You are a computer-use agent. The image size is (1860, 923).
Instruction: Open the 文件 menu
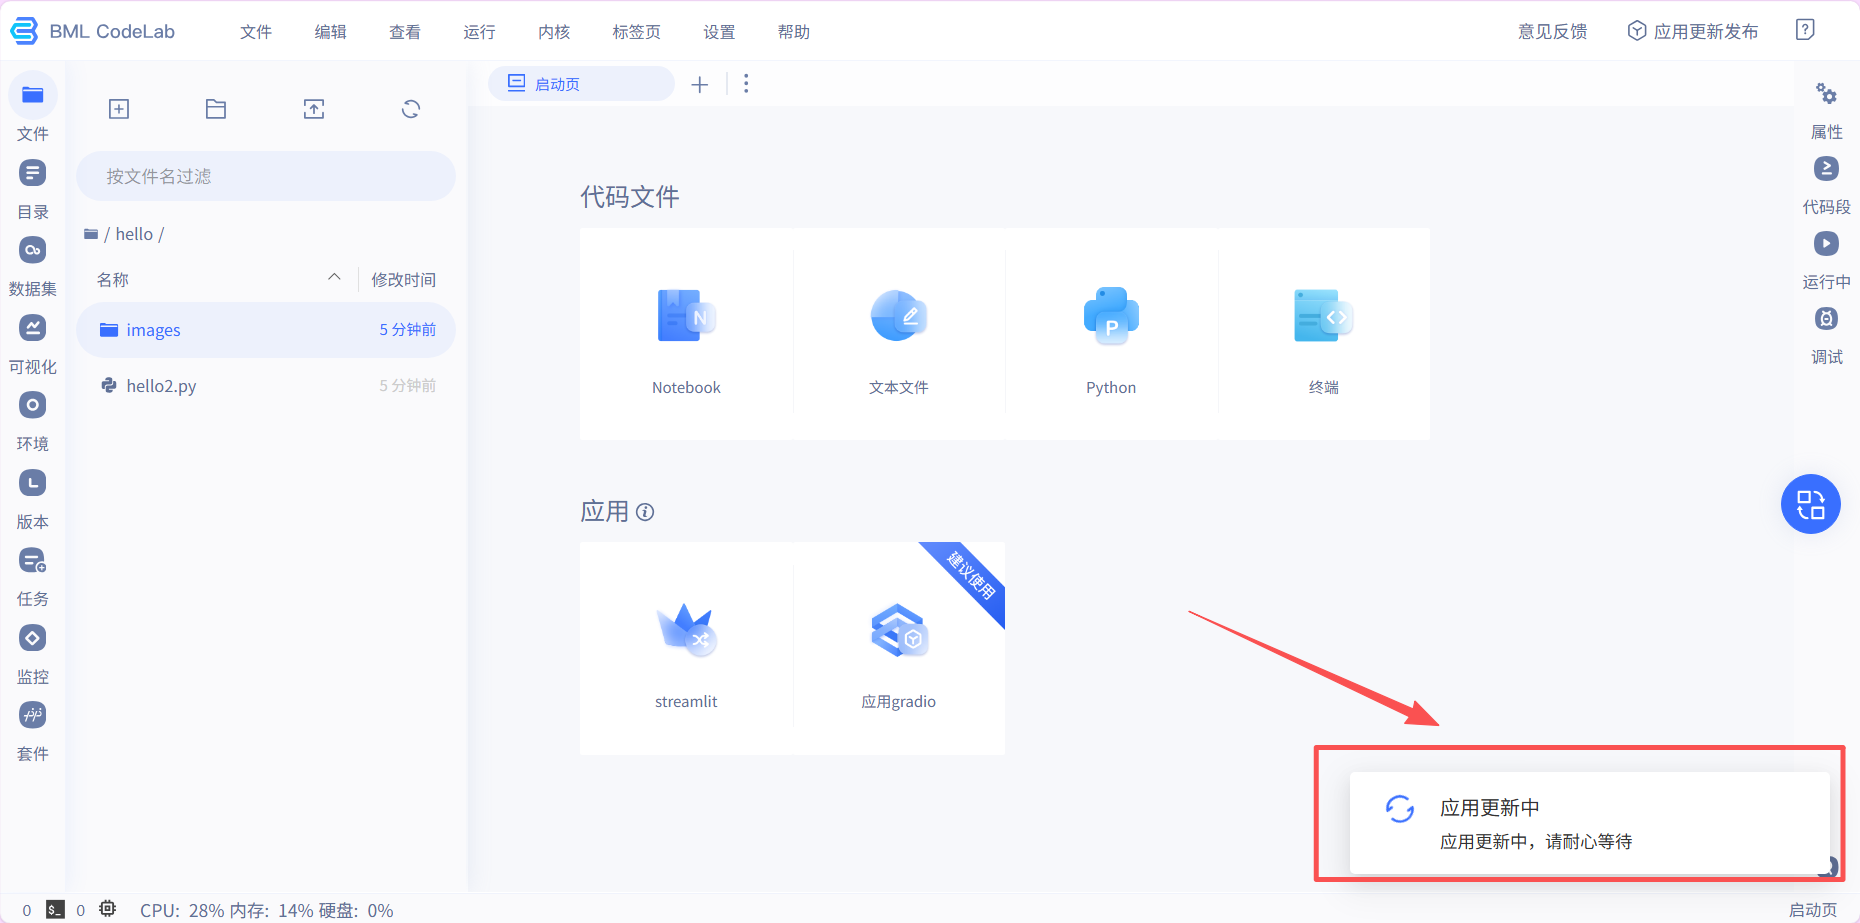[x=256, y=32]
